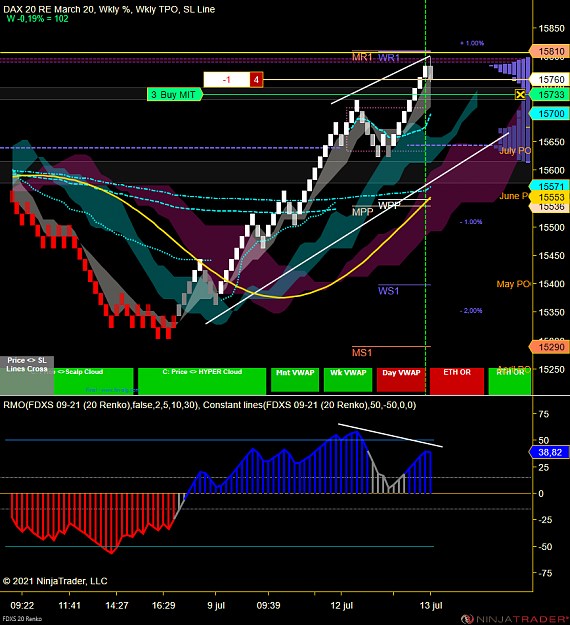Screen dimensions: 570x625
Task: Select the cyan 15700 price marker
Action: click(549, 114)
